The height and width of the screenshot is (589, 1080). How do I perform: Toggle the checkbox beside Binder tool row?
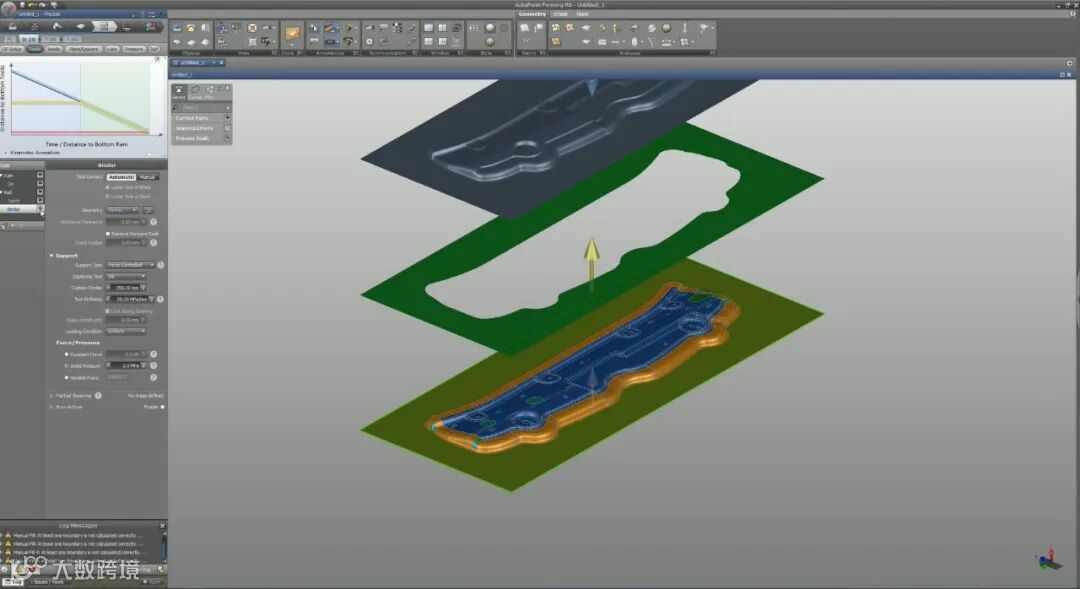click(40, 209)
